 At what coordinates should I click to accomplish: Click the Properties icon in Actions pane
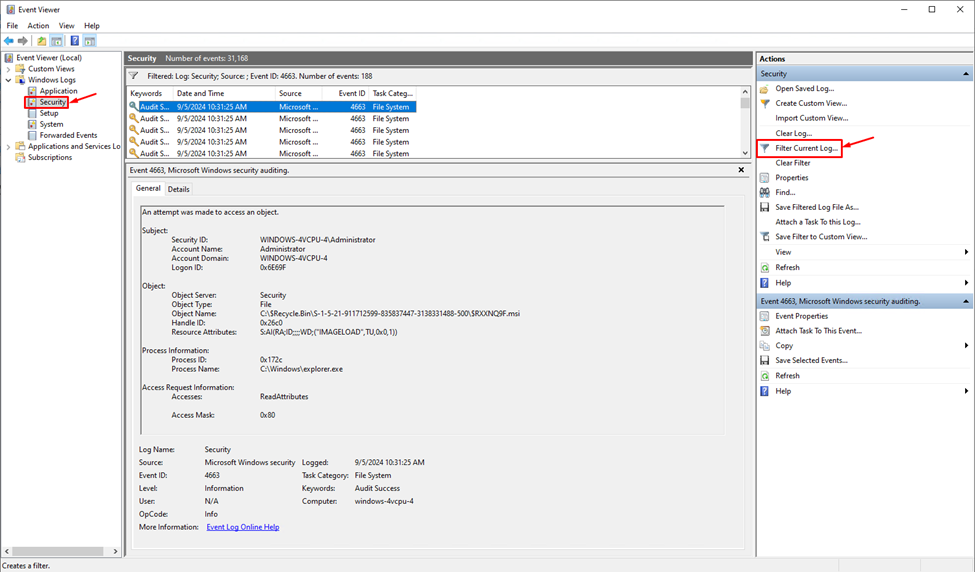coord(764,178)
